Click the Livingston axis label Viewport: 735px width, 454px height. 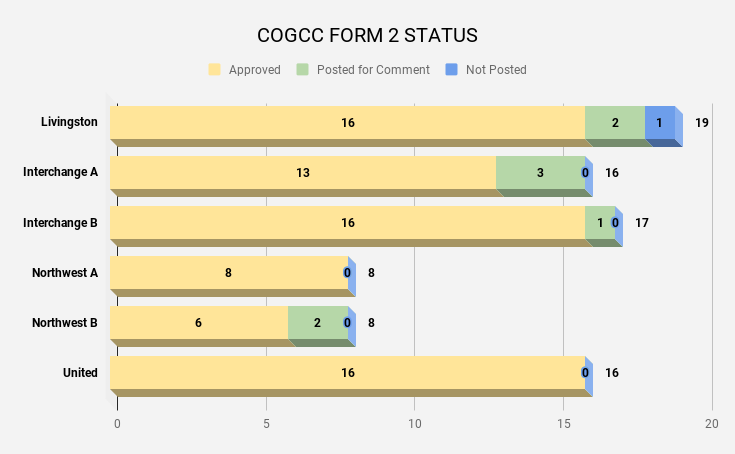[x=69, y=122]
